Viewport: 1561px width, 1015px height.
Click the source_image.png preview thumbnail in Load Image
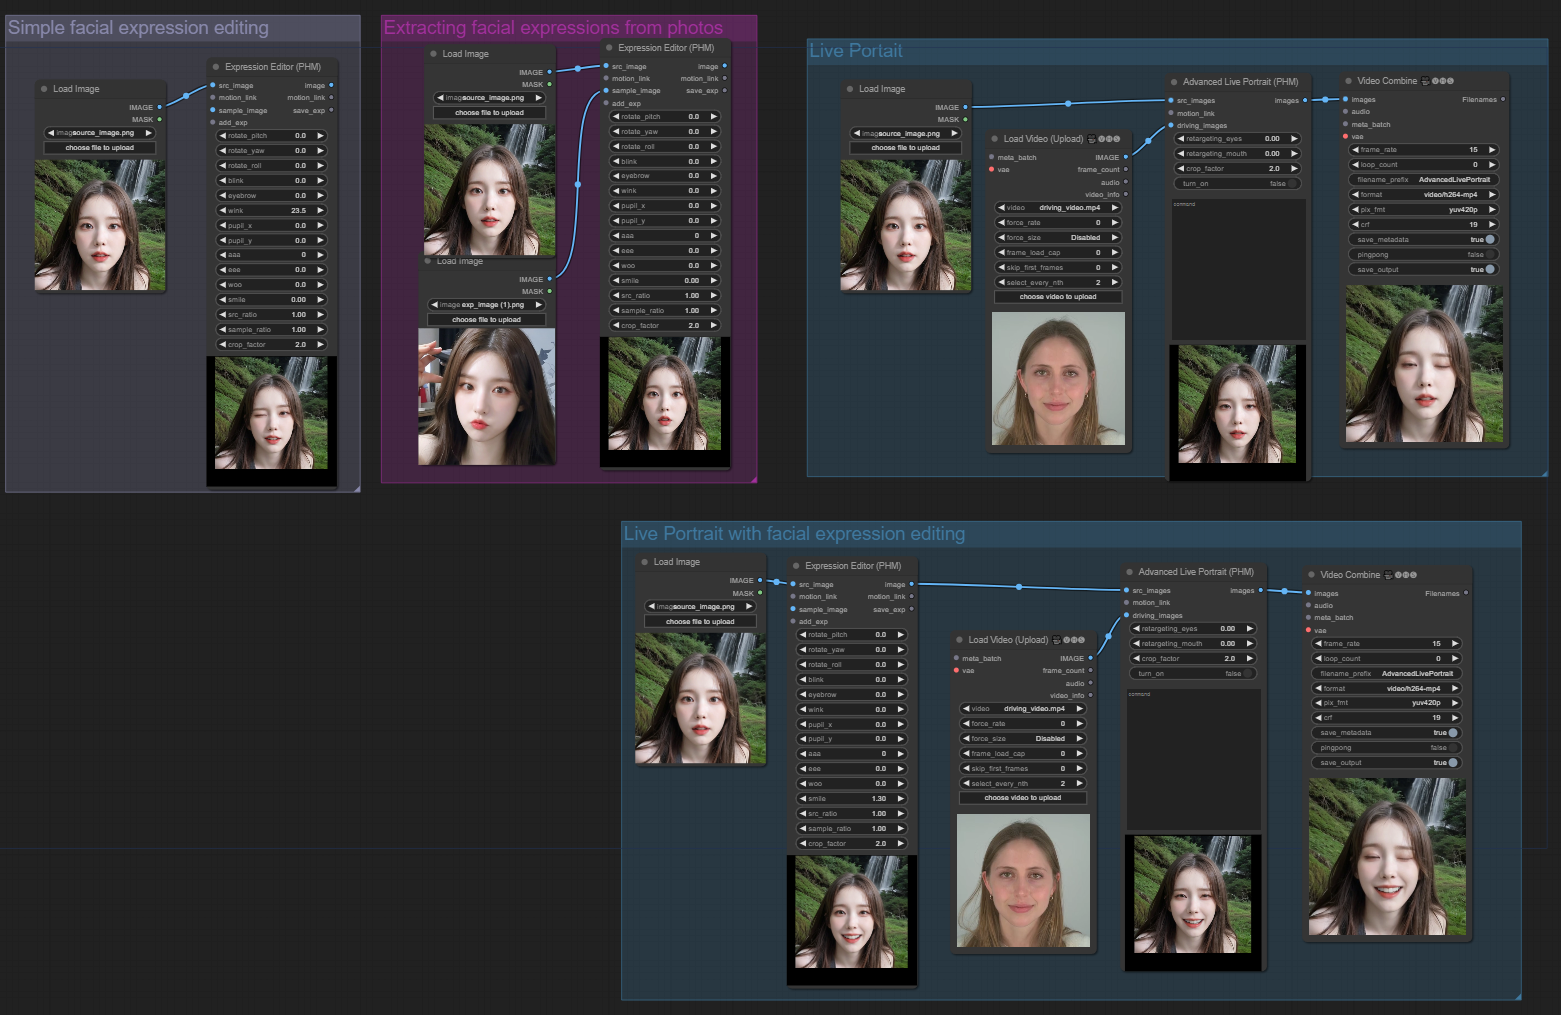(x=100, y=225)
